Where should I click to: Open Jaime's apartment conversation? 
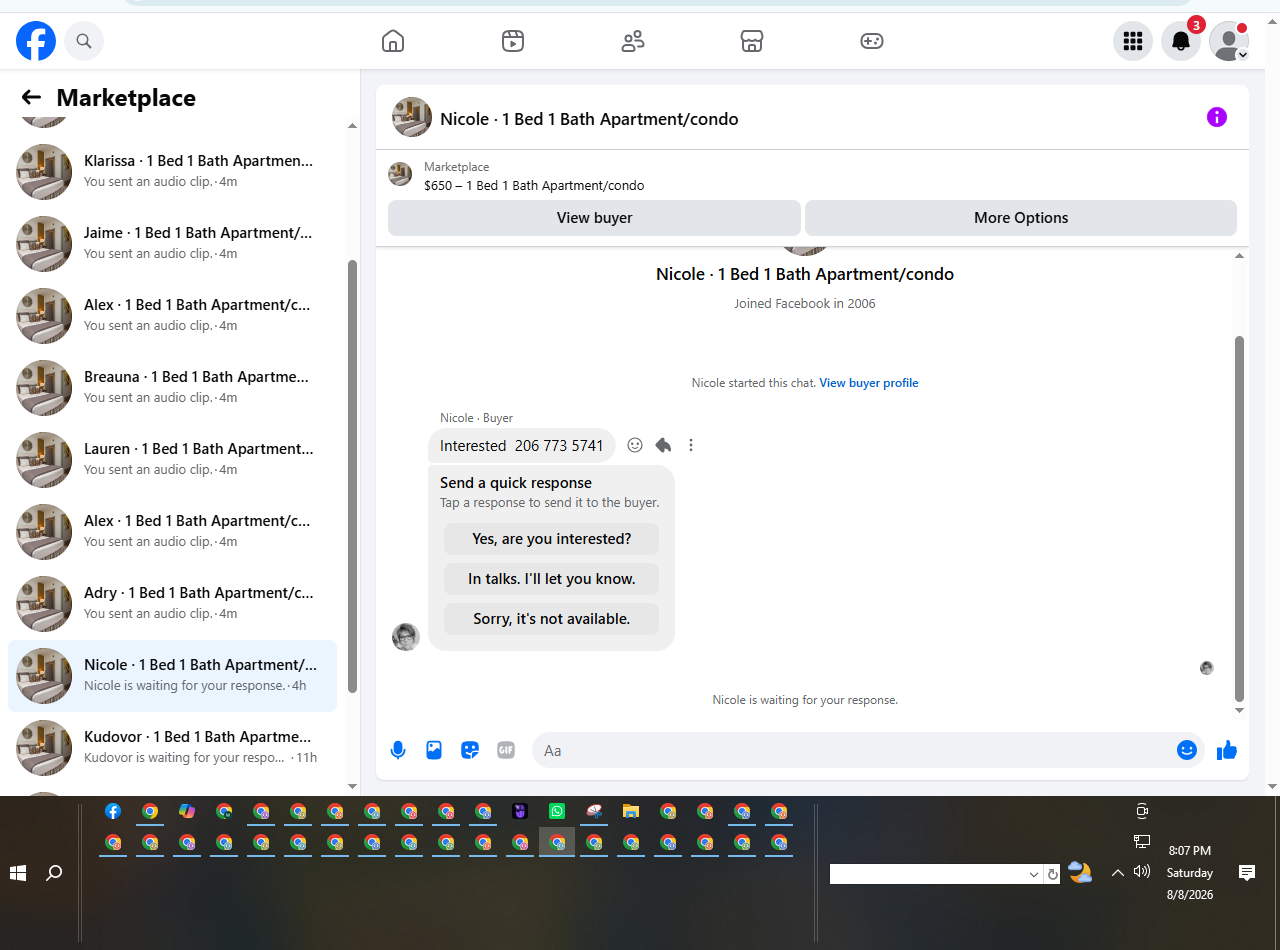click(x=172, y=243)
